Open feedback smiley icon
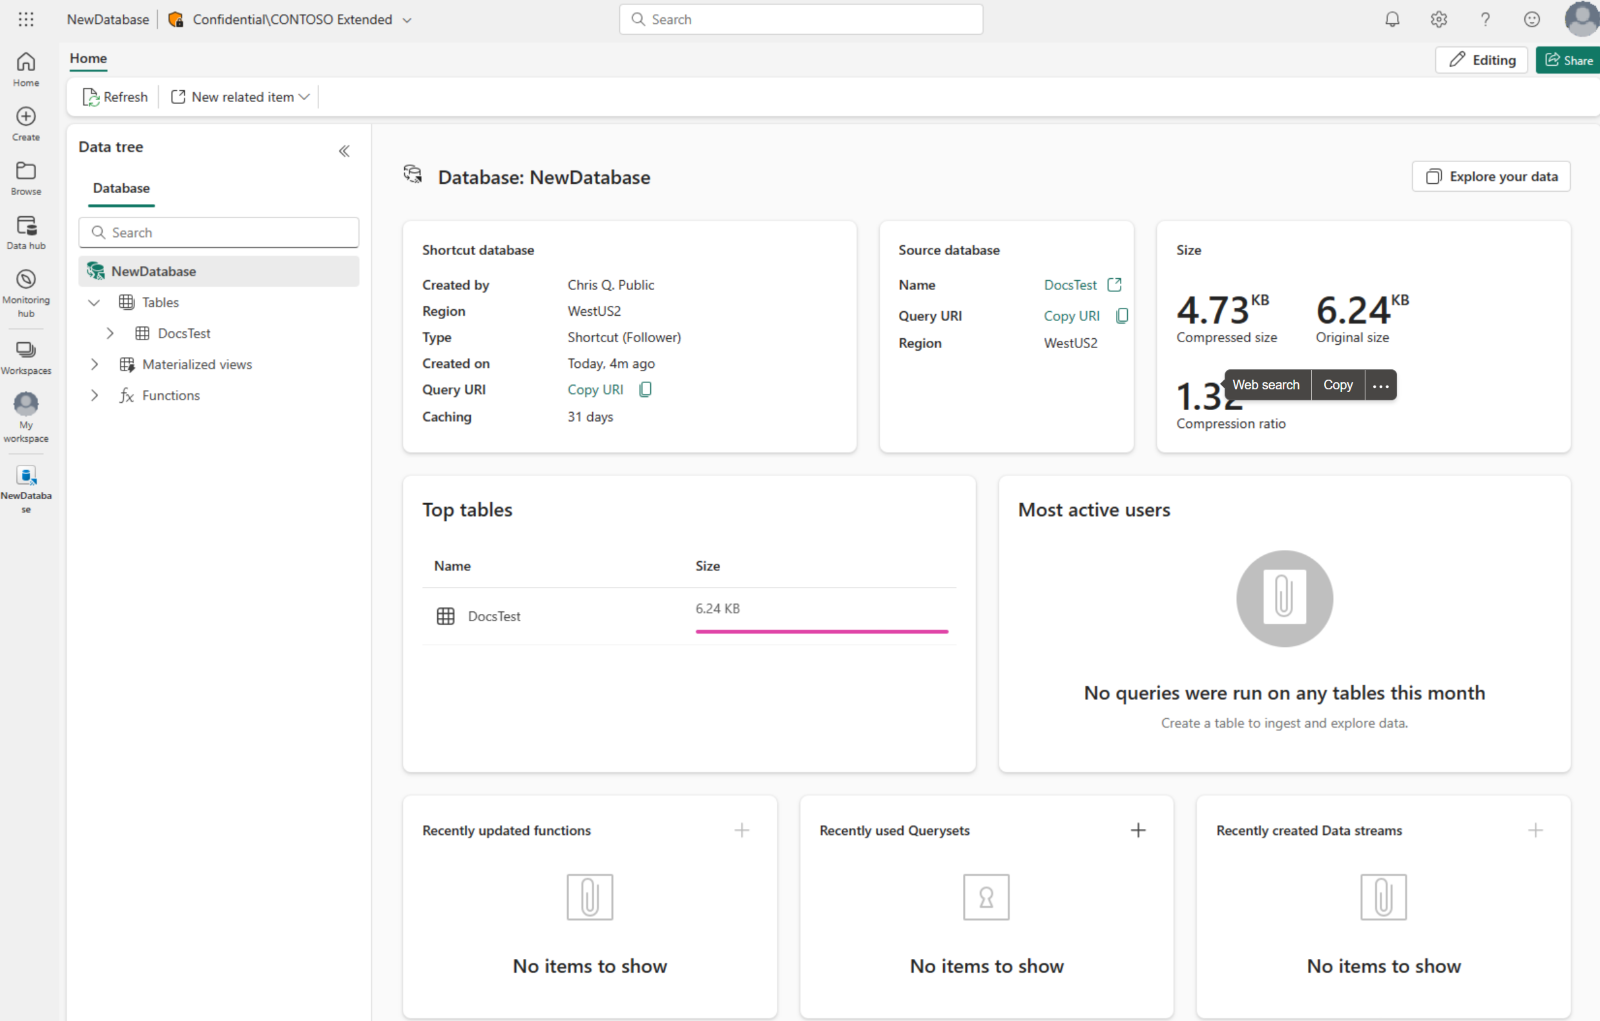The width and height of the screenshot is (1600, 1021). pyautogui.click(x=1532, y=19)
